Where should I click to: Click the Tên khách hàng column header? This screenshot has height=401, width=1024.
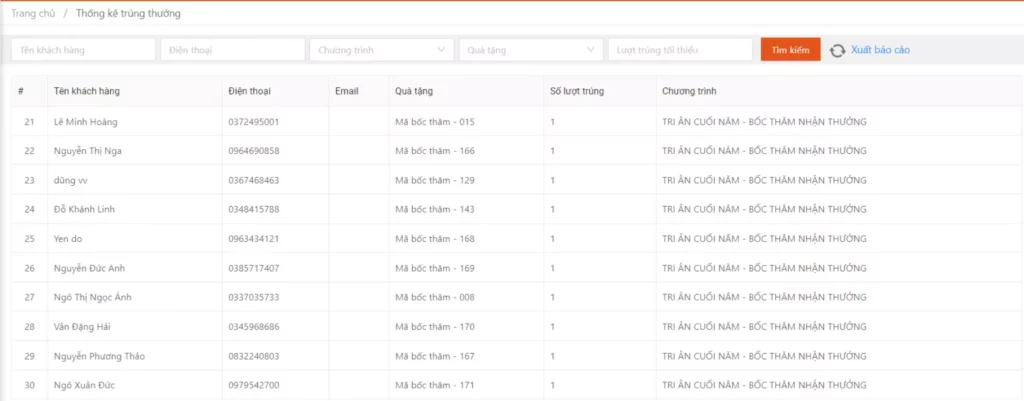click(87, 91)
